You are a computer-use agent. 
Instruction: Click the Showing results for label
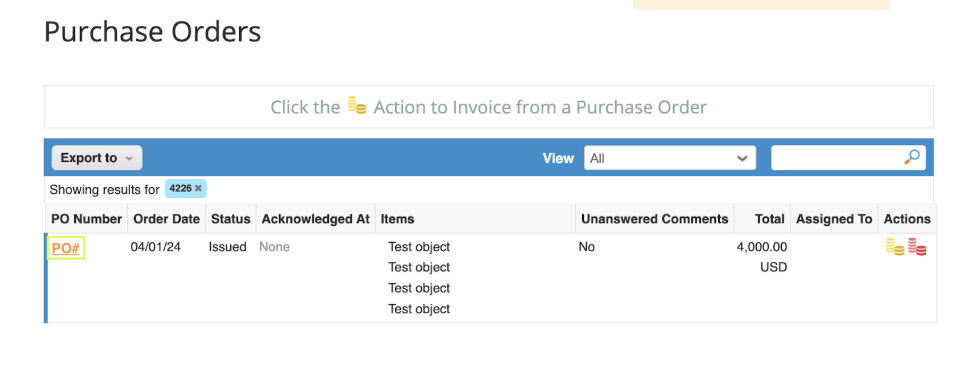[x=104, y=189]
